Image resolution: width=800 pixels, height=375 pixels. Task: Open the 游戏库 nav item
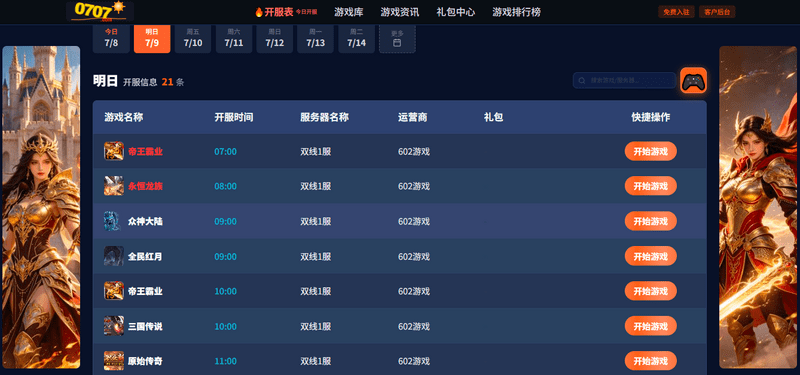pyautogui.click(x=348, y=12)
